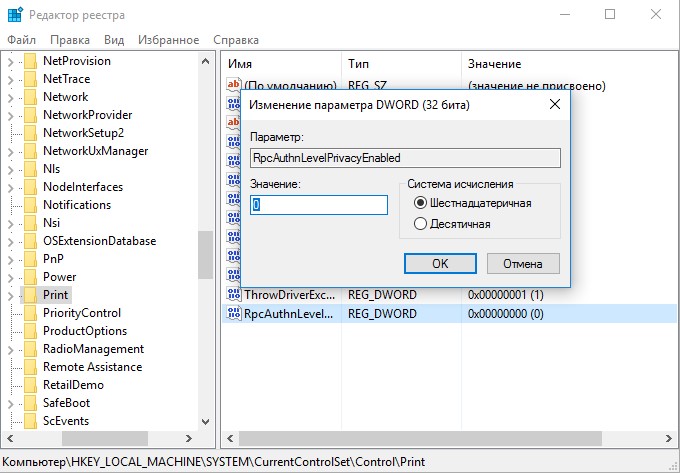Image resolution: width=680 pixels, height=473 pixels.
Task: Select the Remote Assistance tree item label
Action: coord(92,367)
